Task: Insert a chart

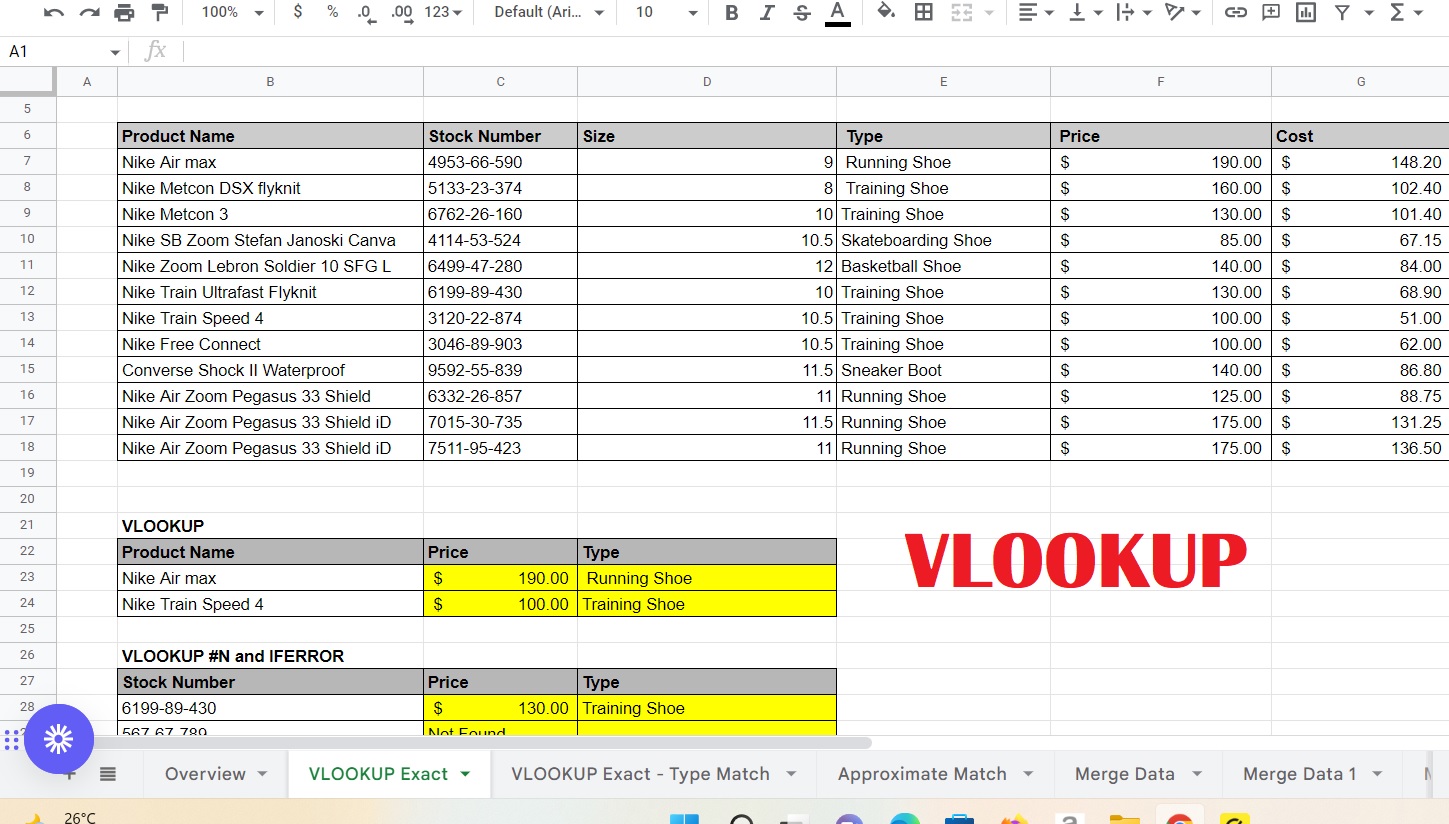Action: pos(1305,13)
